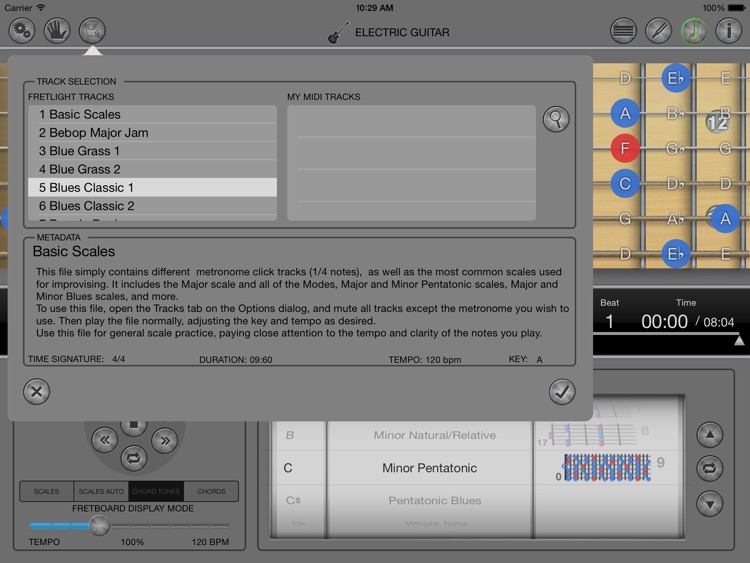Tap the up arrow scale selector button
This screenshot has width=750, height=563.
710,435
